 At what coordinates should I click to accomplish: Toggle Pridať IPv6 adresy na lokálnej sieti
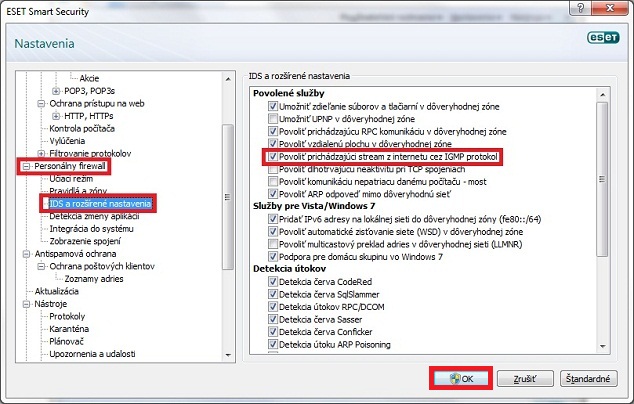point(273,219)
